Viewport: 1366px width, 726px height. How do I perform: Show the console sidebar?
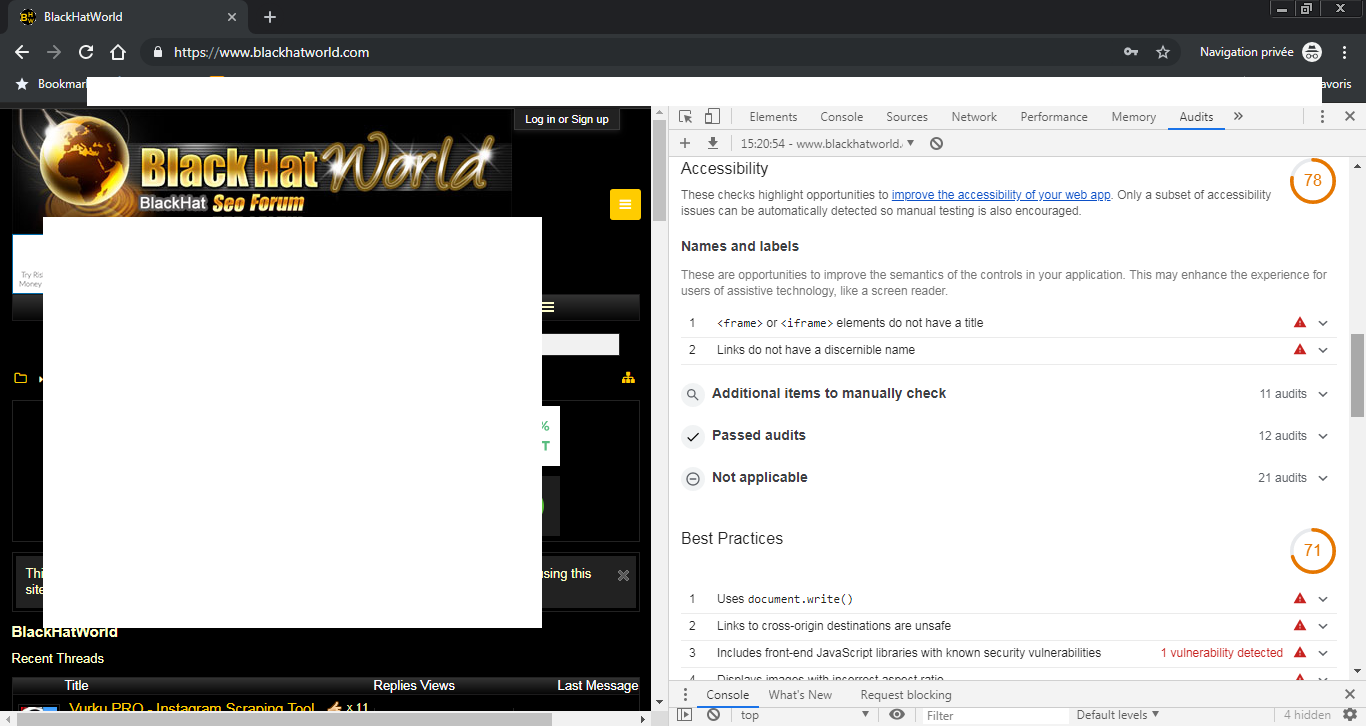tap(685, 715)
